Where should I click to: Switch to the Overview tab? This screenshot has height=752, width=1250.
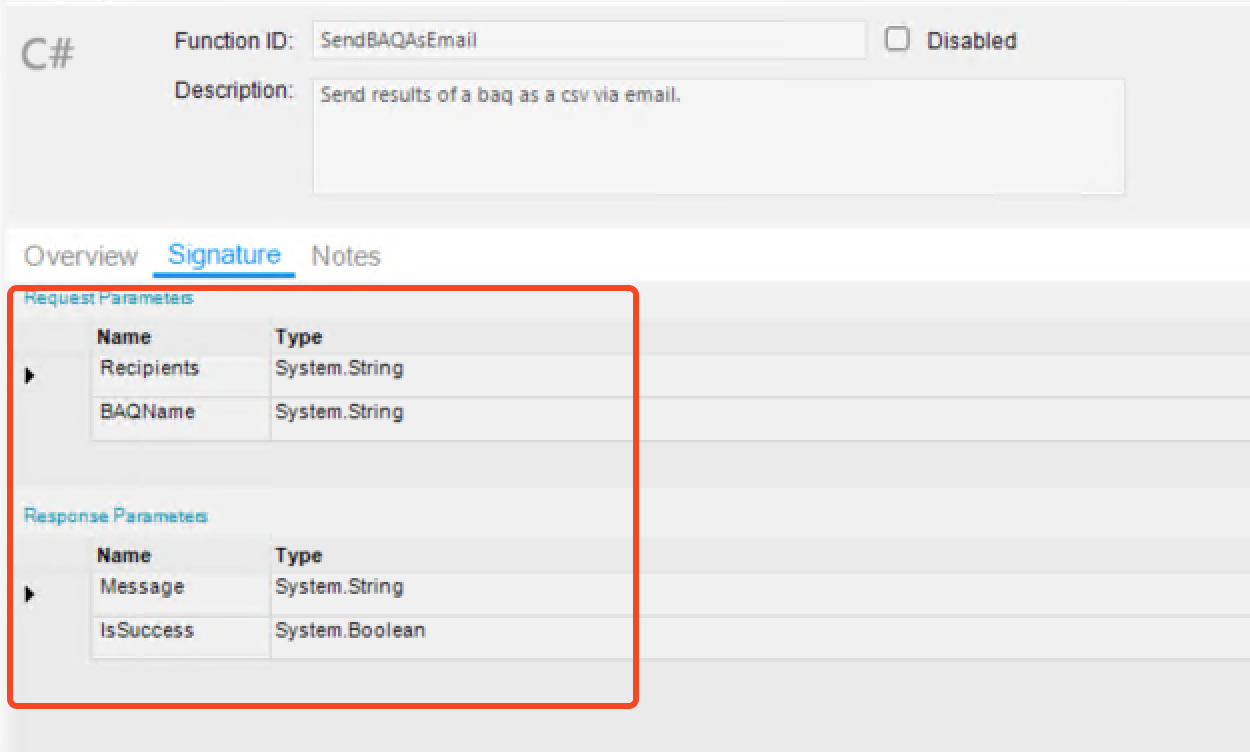[x=81, y=256]
